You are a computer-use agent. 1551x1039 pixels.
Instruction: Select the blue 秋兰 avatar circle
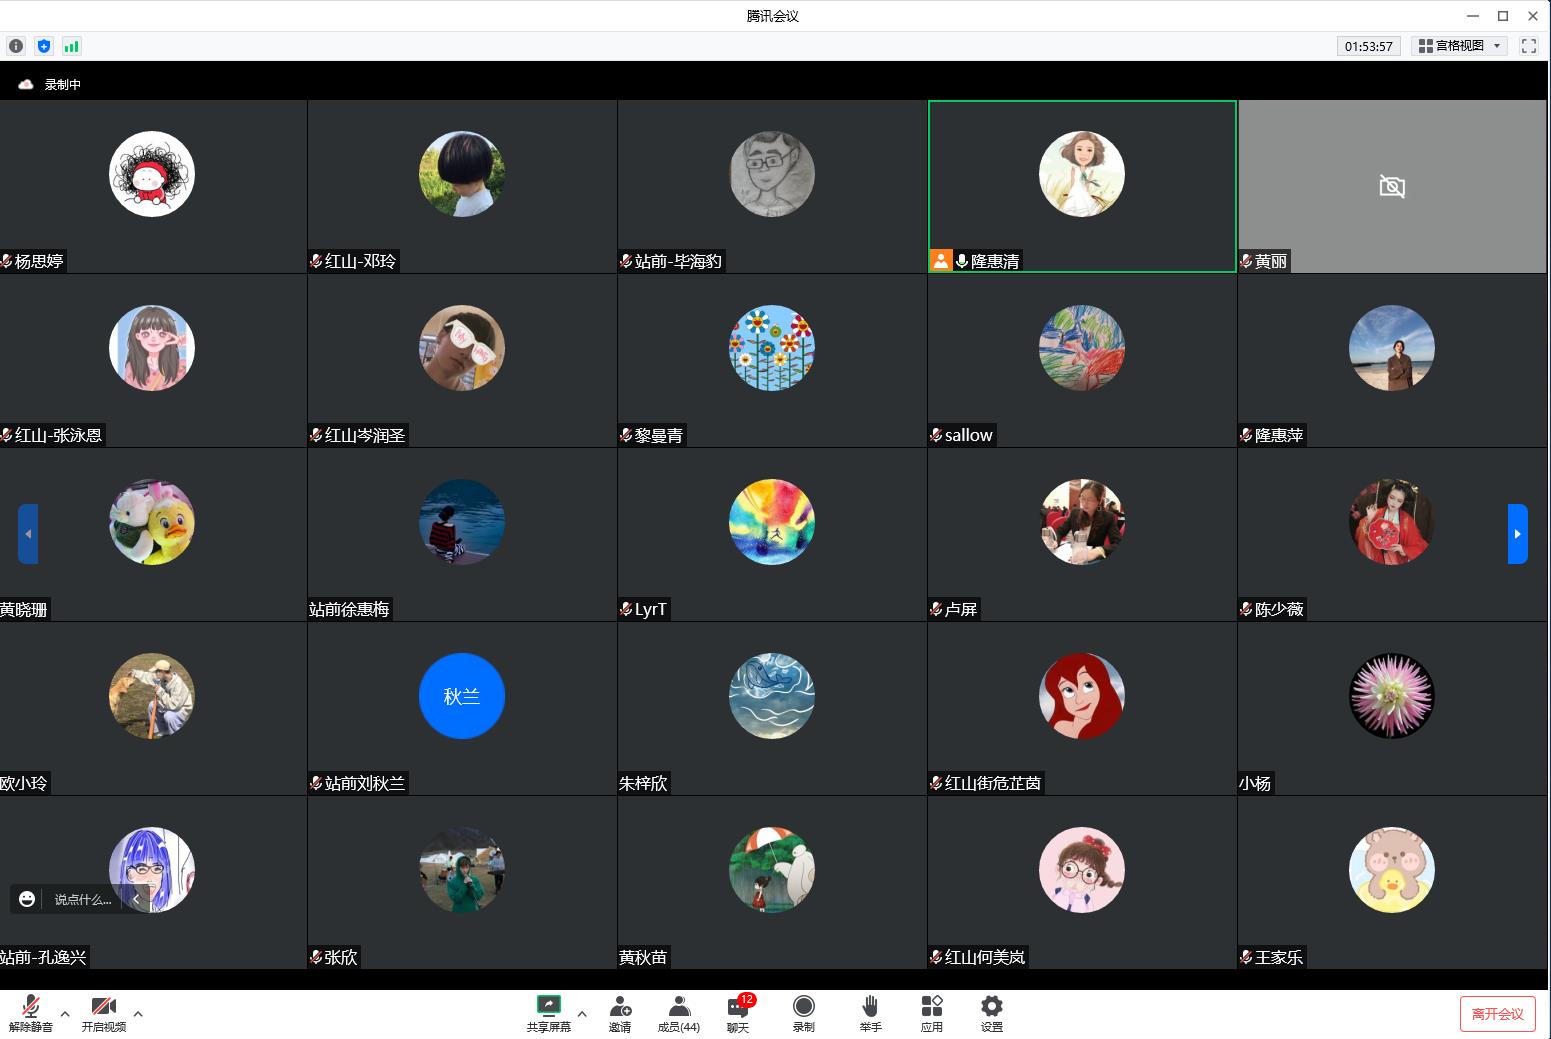point(462,696)
